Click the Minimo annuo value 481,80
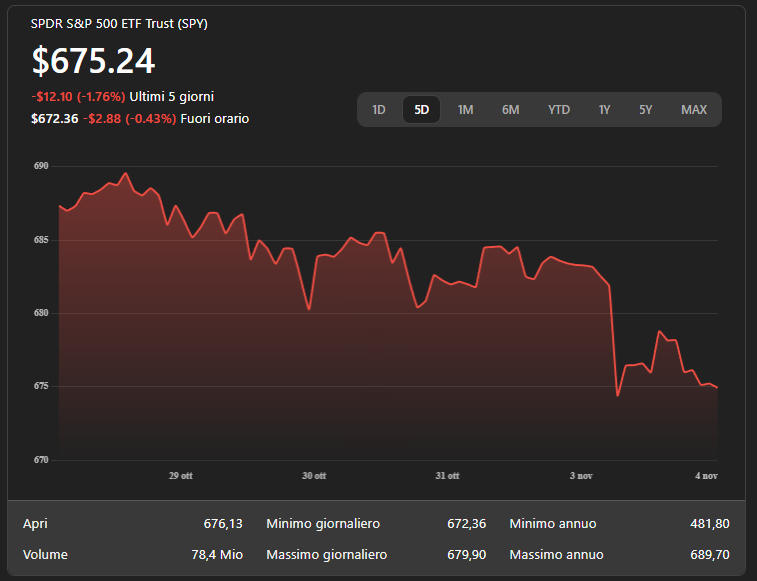This screenshot has height=581, width=757. [709, 523]
